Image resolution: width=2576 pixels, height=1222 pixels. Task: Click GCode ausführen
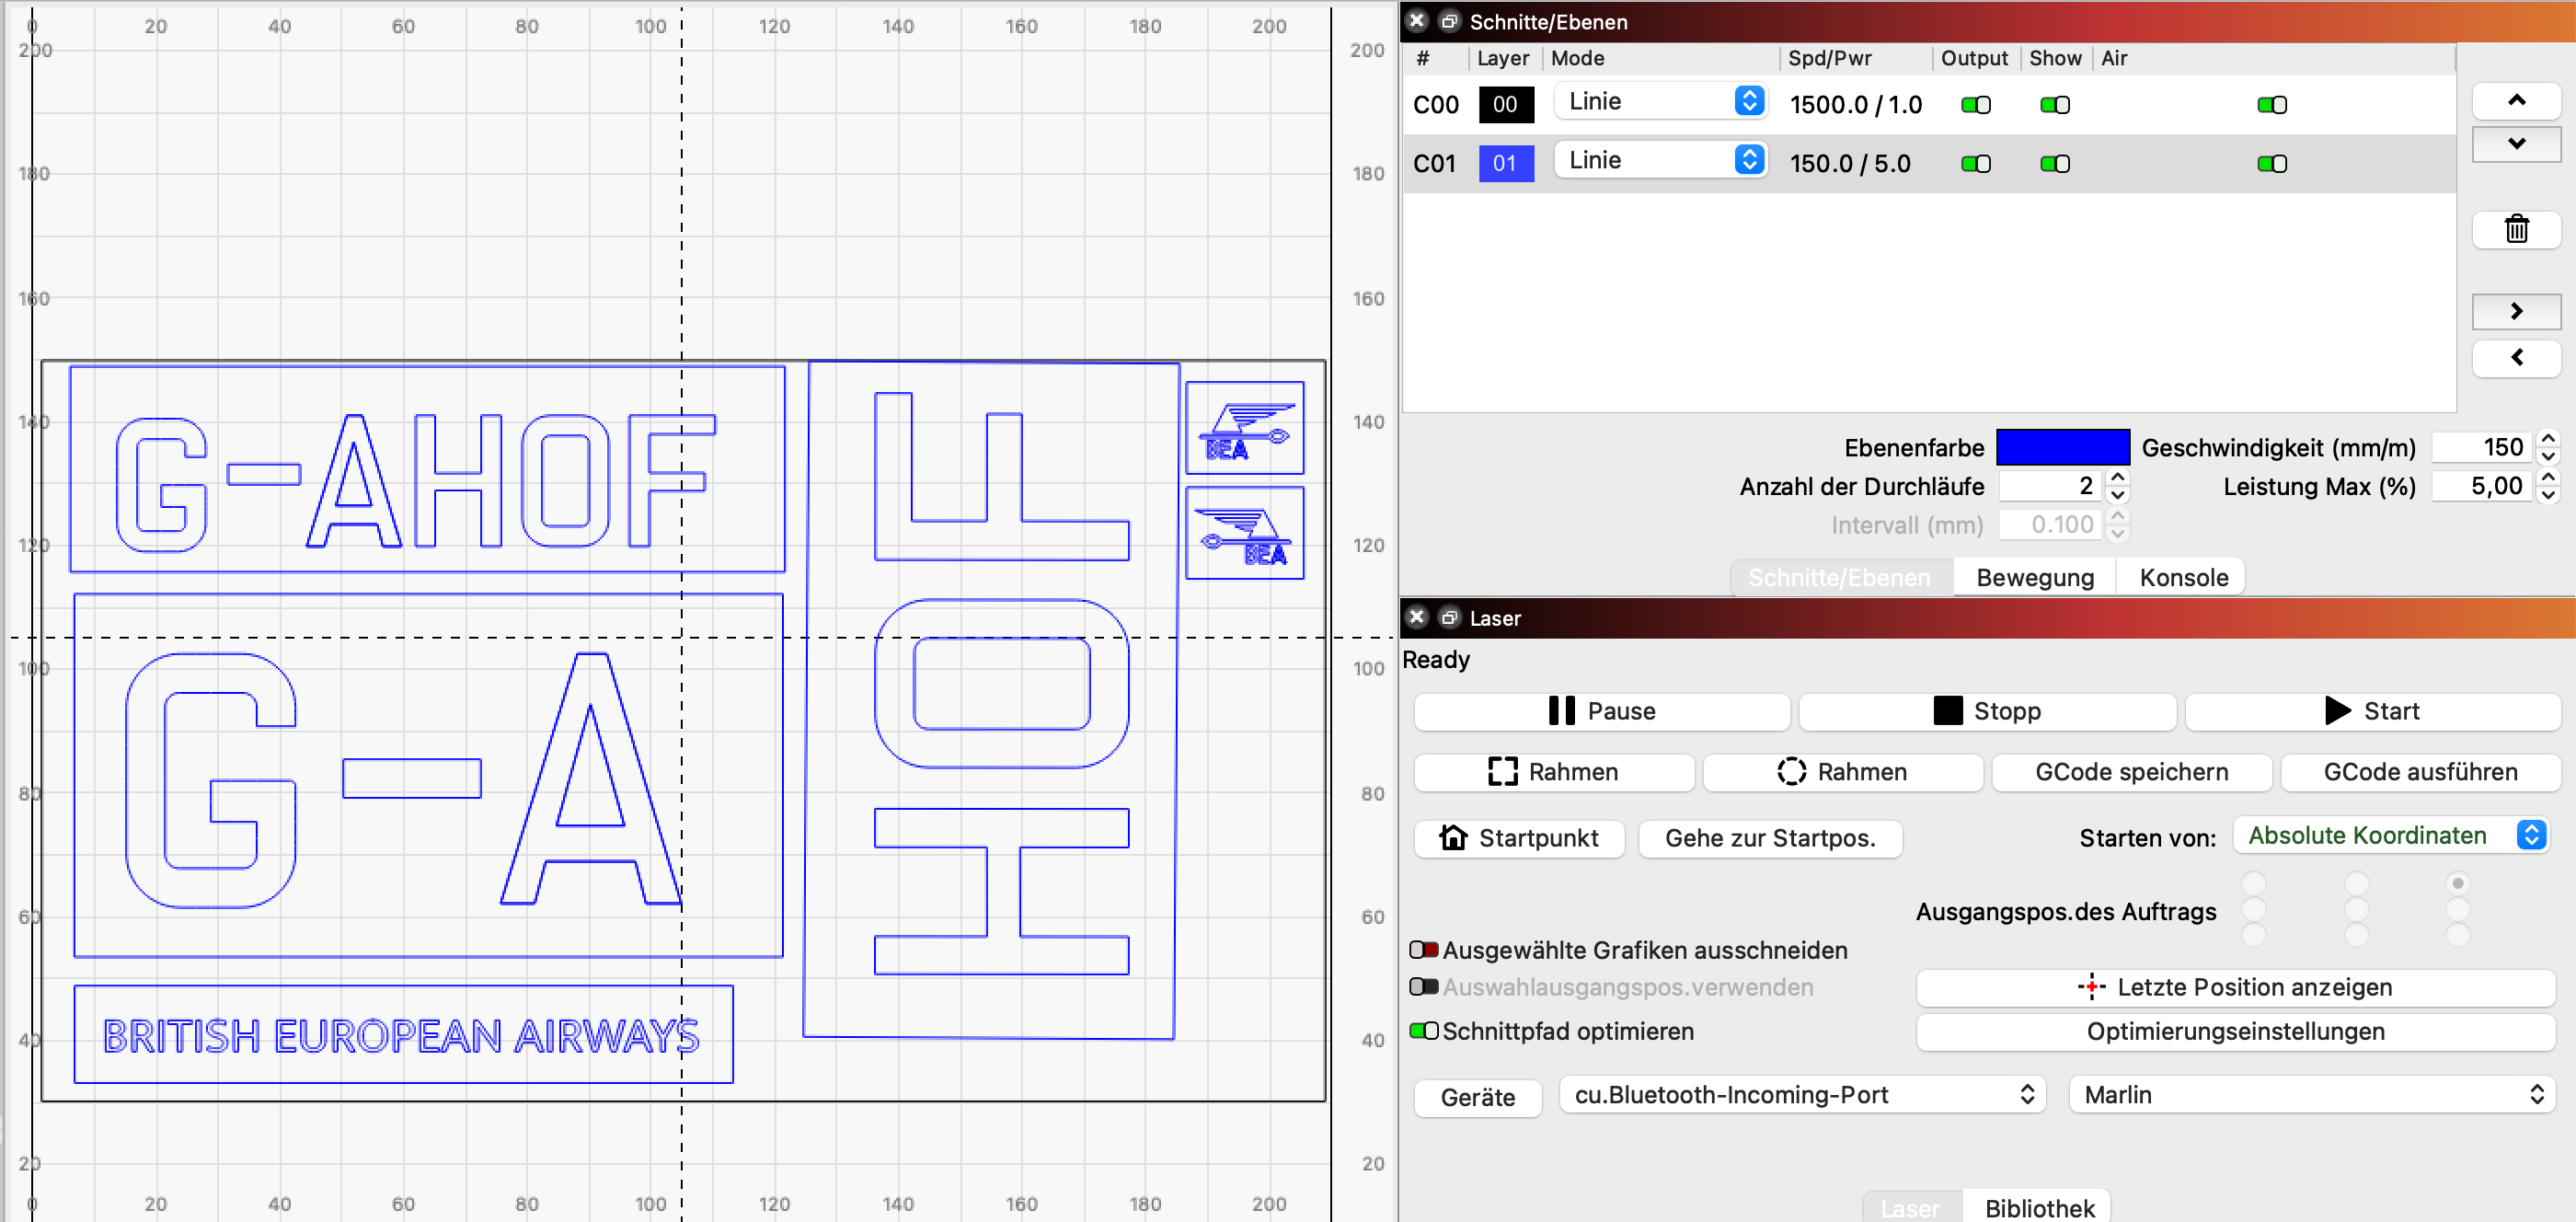[x=2420, y=772]
